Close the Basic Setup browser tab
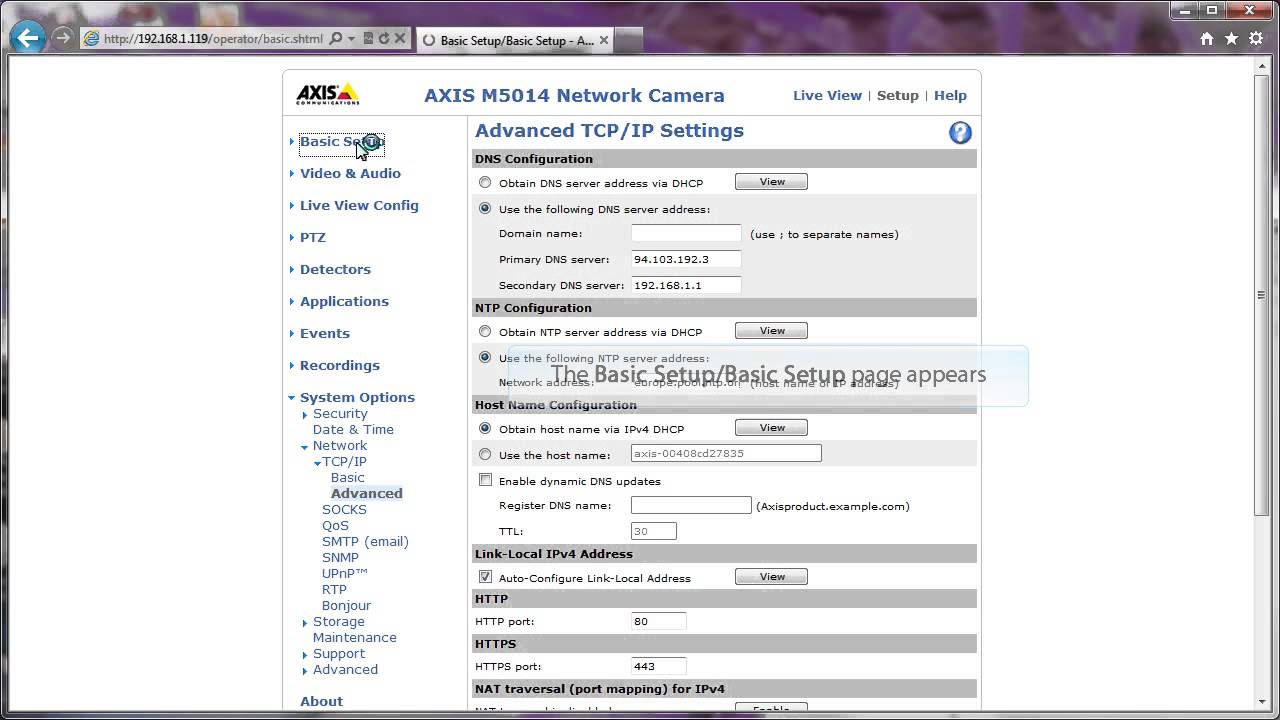The width and height of the screenshot is (1280, 720). pos(604,40)
